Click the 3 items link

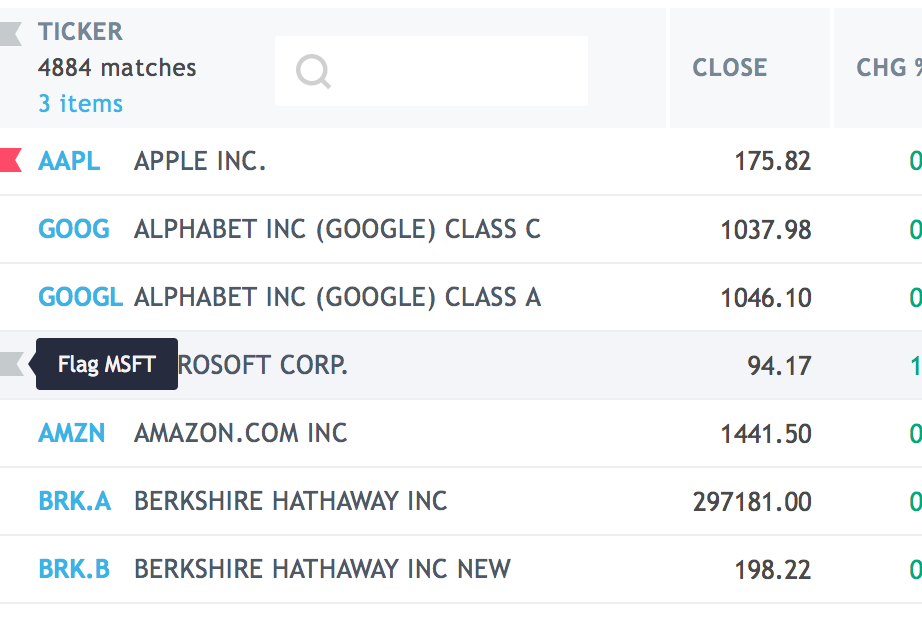(x=81, y=104)
